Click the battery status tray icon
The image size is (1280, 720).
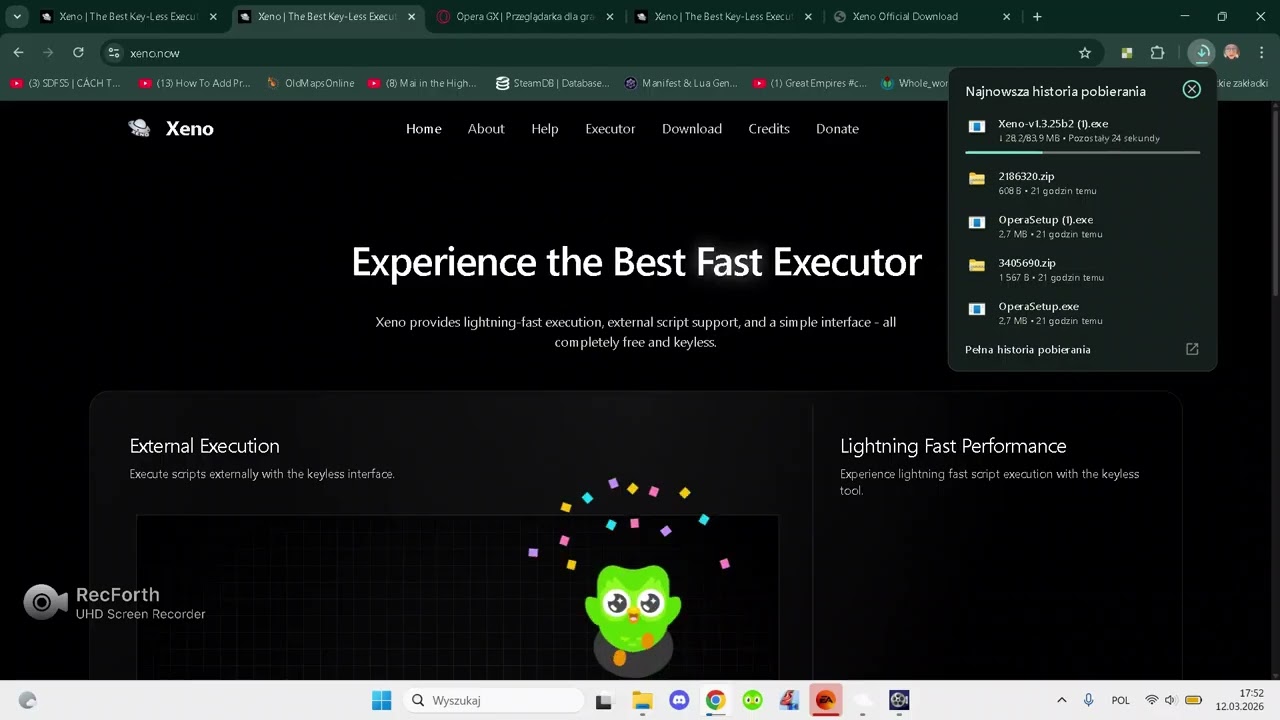1193,701
